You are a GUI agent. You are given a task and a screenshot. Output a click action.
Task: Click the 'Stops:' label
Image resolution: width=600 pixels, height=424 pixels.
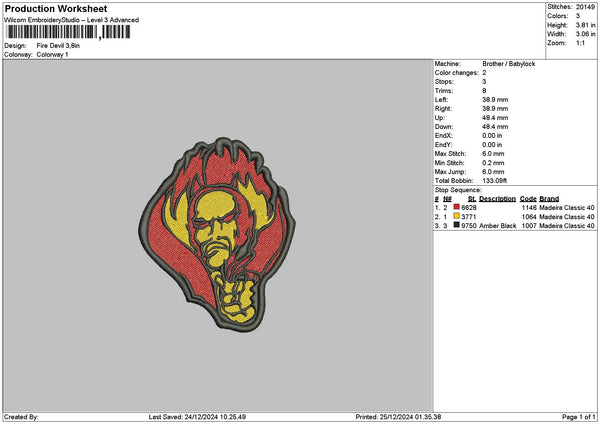[444, 82]
